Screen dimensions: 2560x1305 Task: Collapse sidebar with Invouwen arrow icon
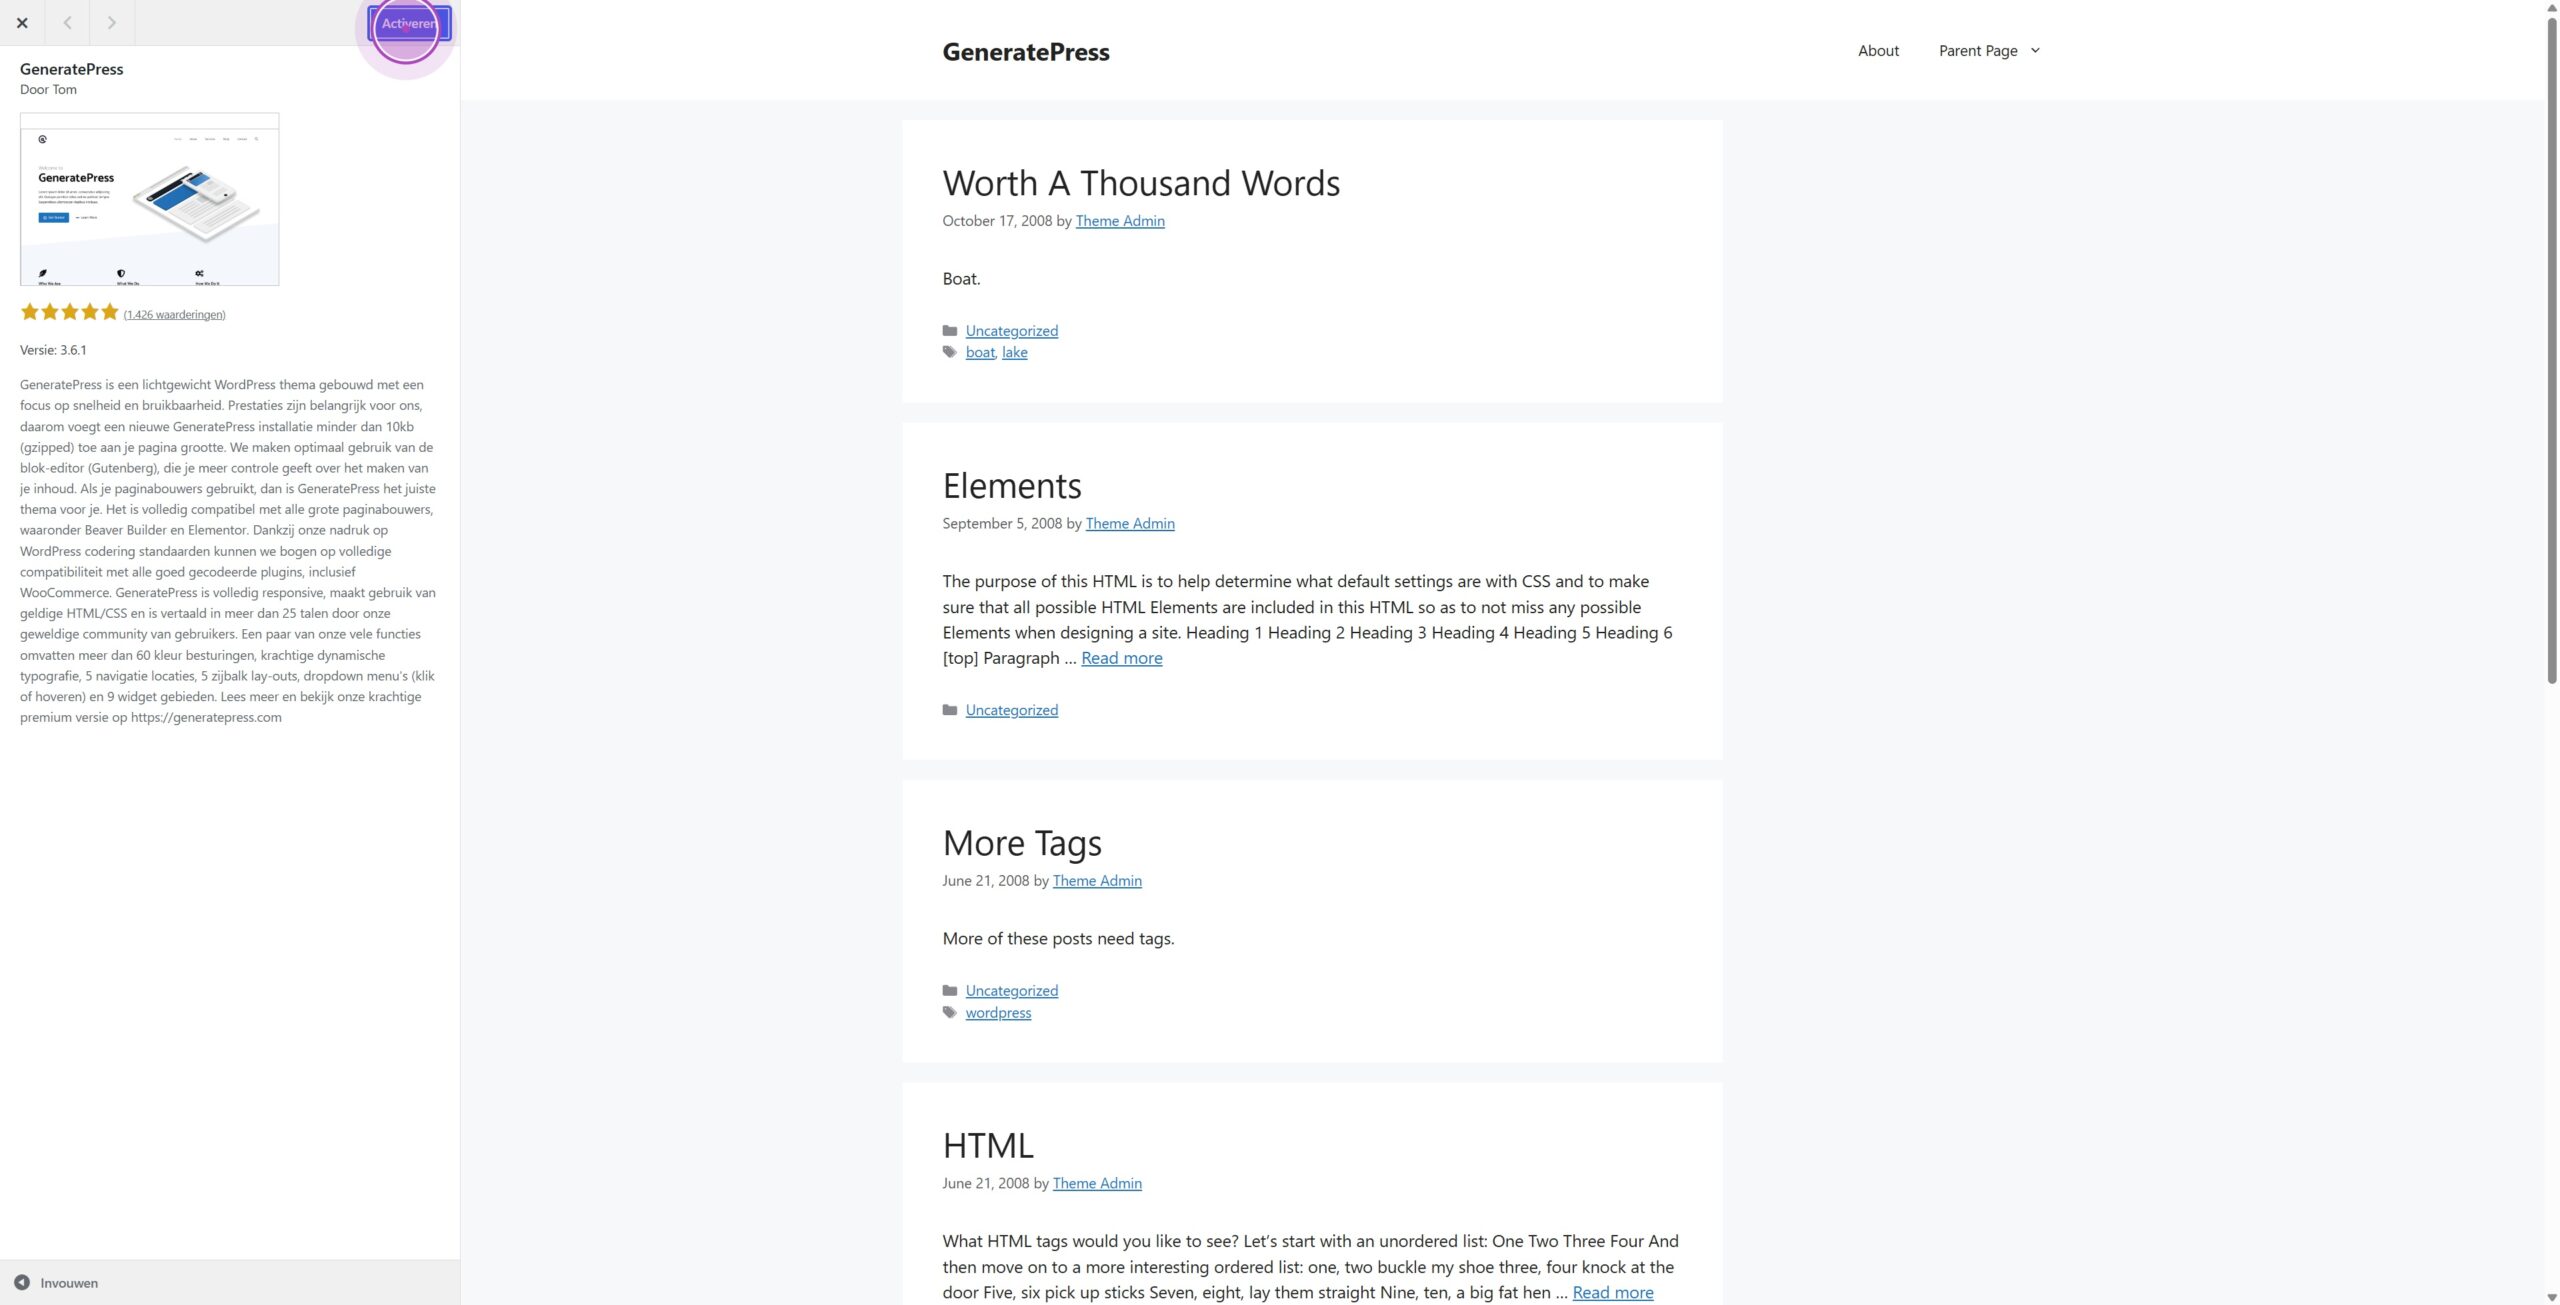click(22, 1283)
